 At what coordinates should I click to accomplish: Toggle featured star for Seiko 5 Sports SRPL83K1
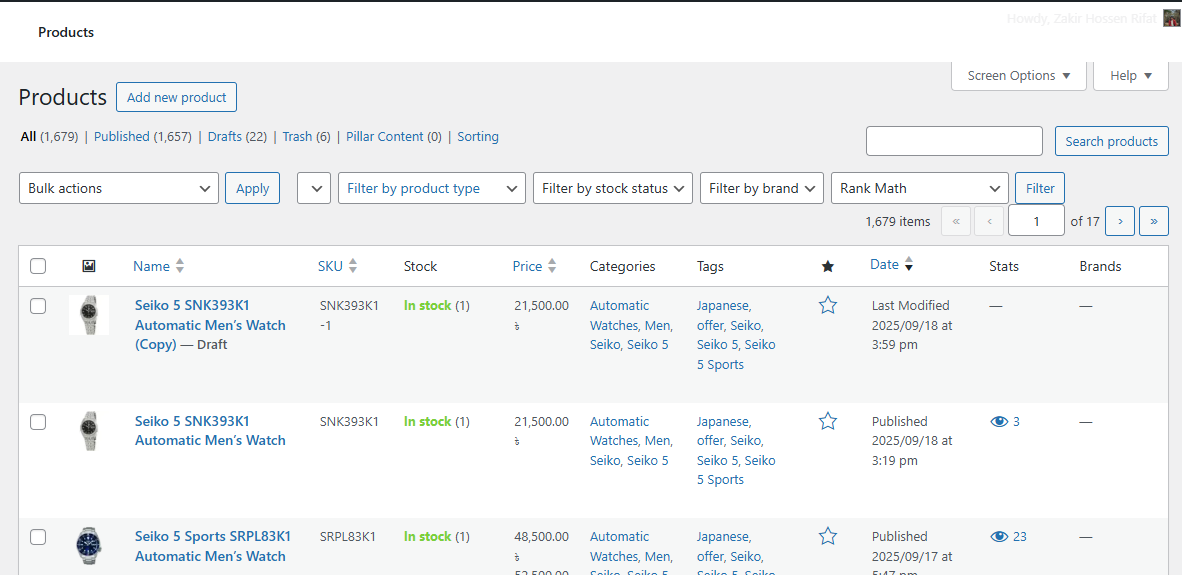click(827, 537)
